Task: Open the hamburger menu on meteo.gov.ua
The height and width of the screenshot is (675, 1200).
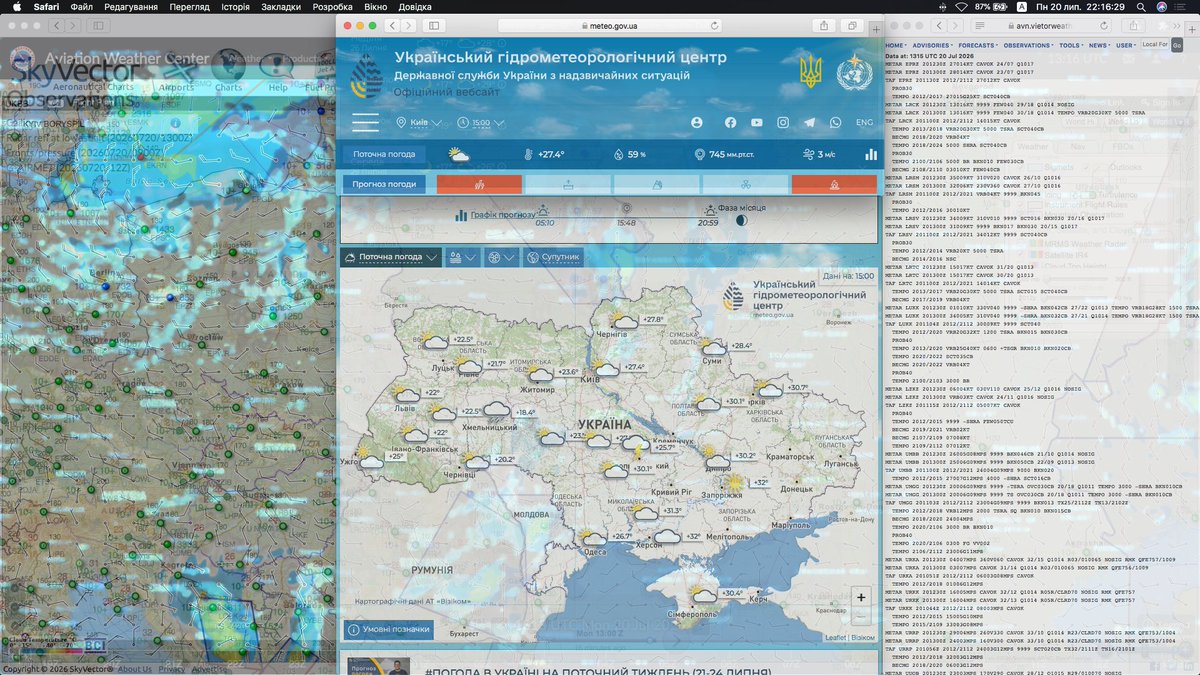Action: [x=365, y=122]
